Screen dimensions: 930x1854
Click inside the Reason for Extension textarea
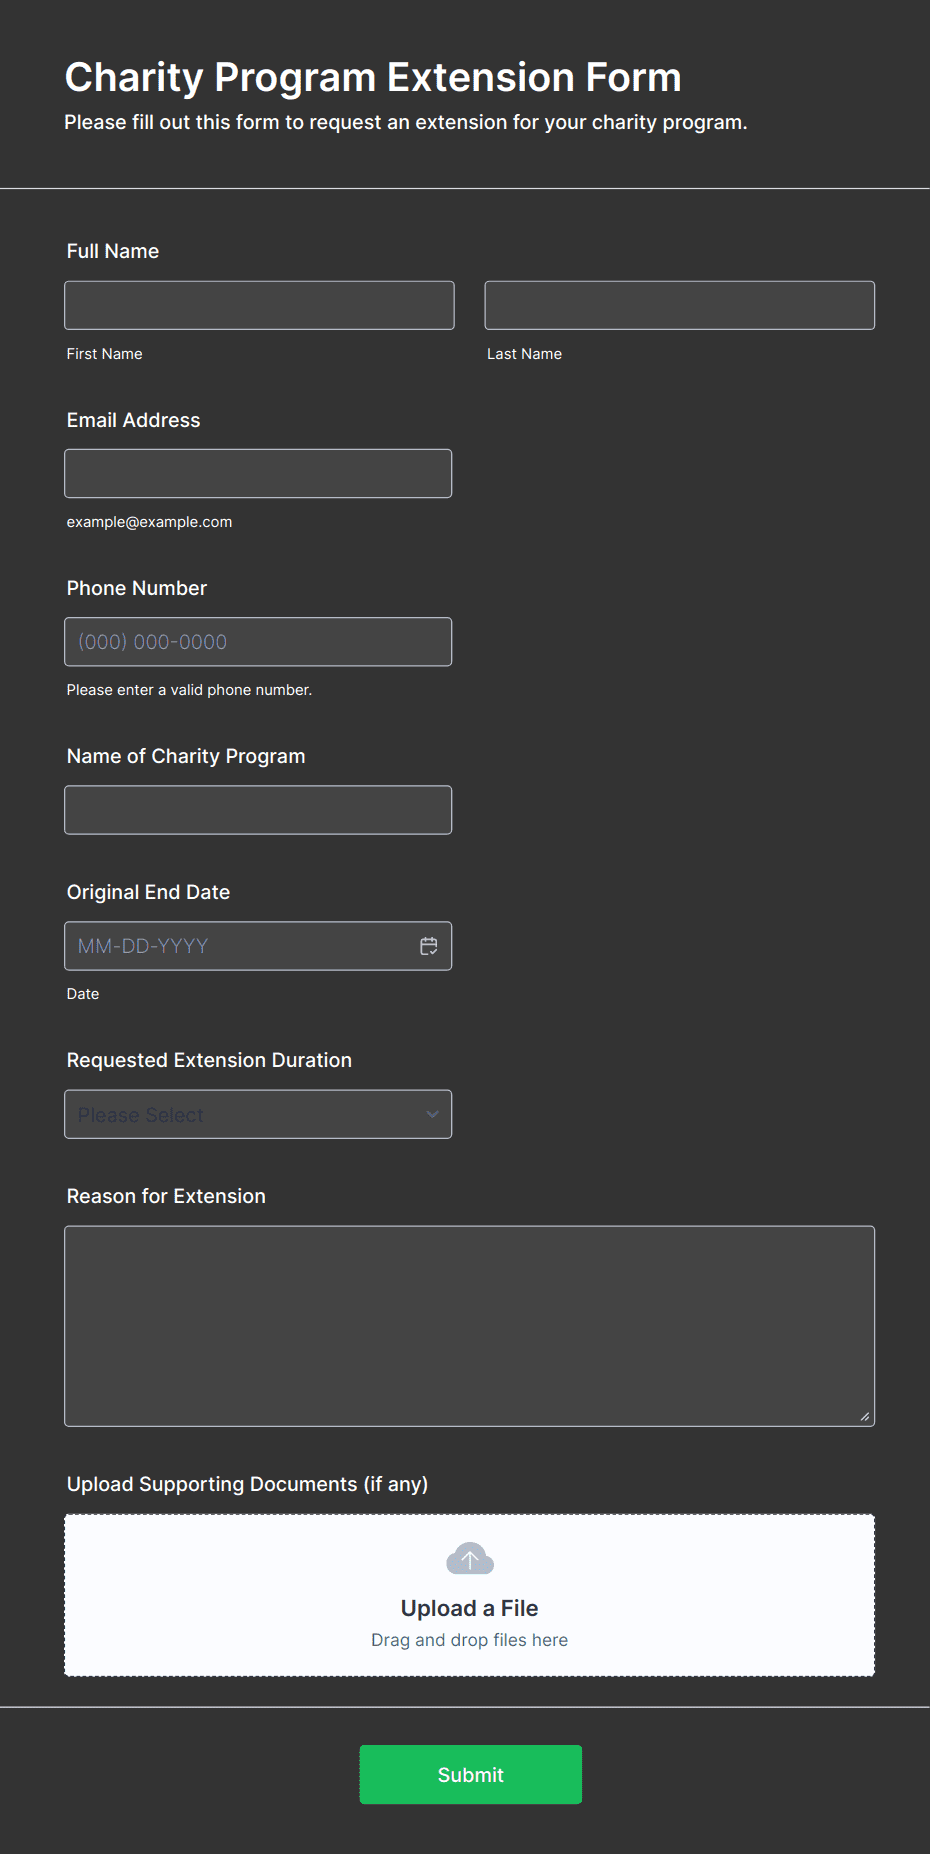tap(469, 1326)
